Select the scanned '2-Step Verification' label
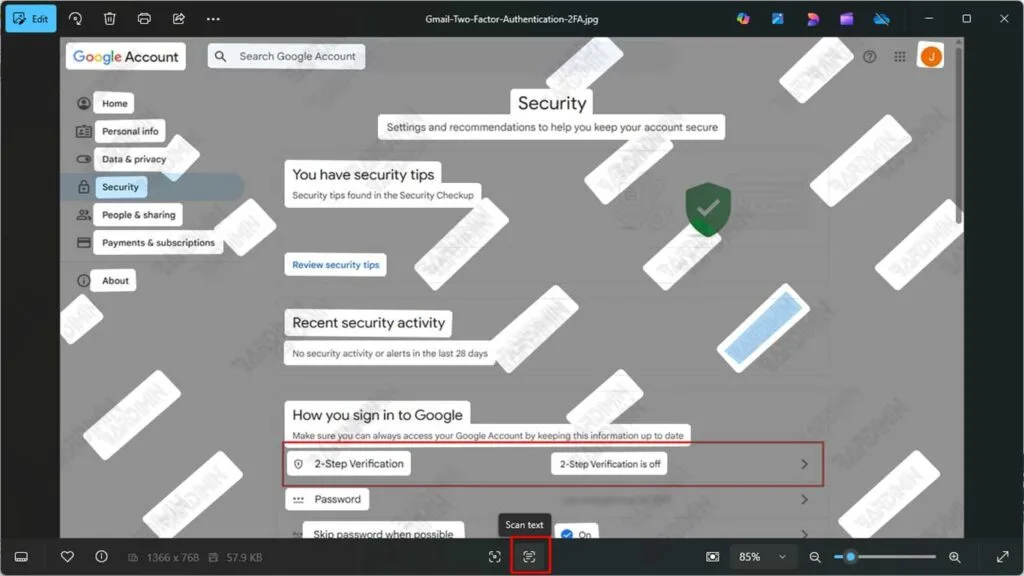The image size is (1024, 576). pyautogui.click(x=359, y=464)
